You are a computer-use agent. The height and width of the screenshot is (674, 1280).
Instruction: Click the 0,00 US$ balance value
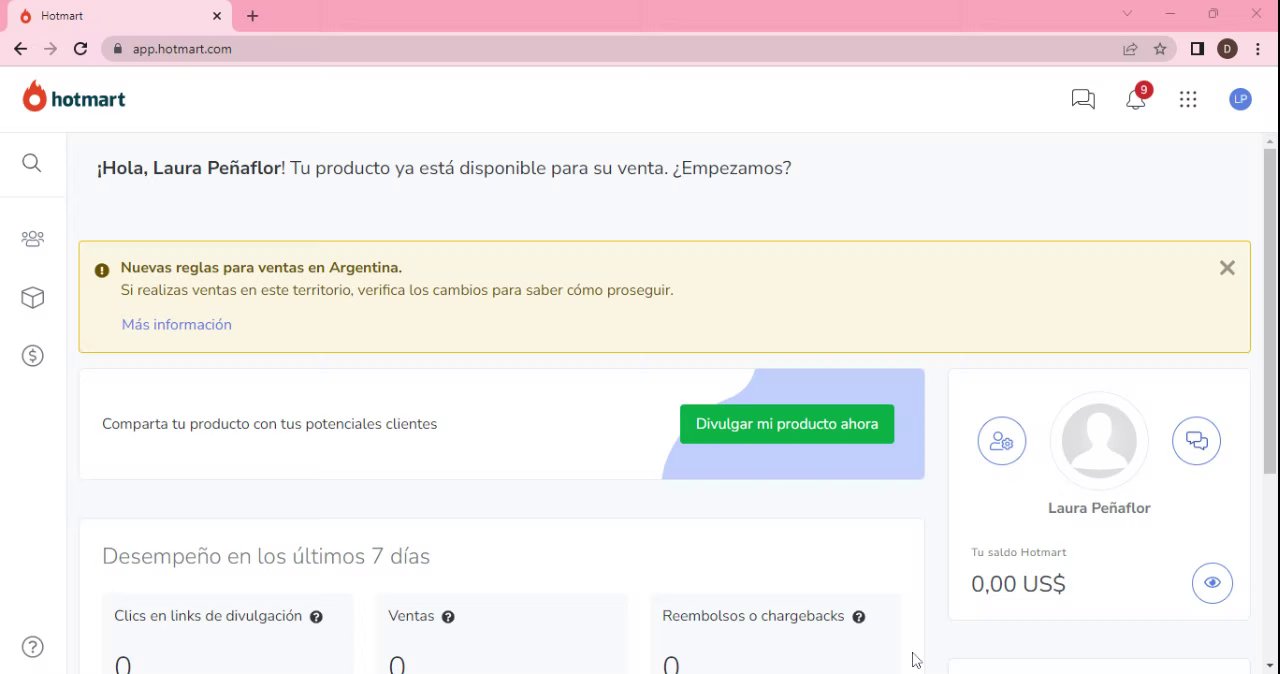coord(1018,584)
